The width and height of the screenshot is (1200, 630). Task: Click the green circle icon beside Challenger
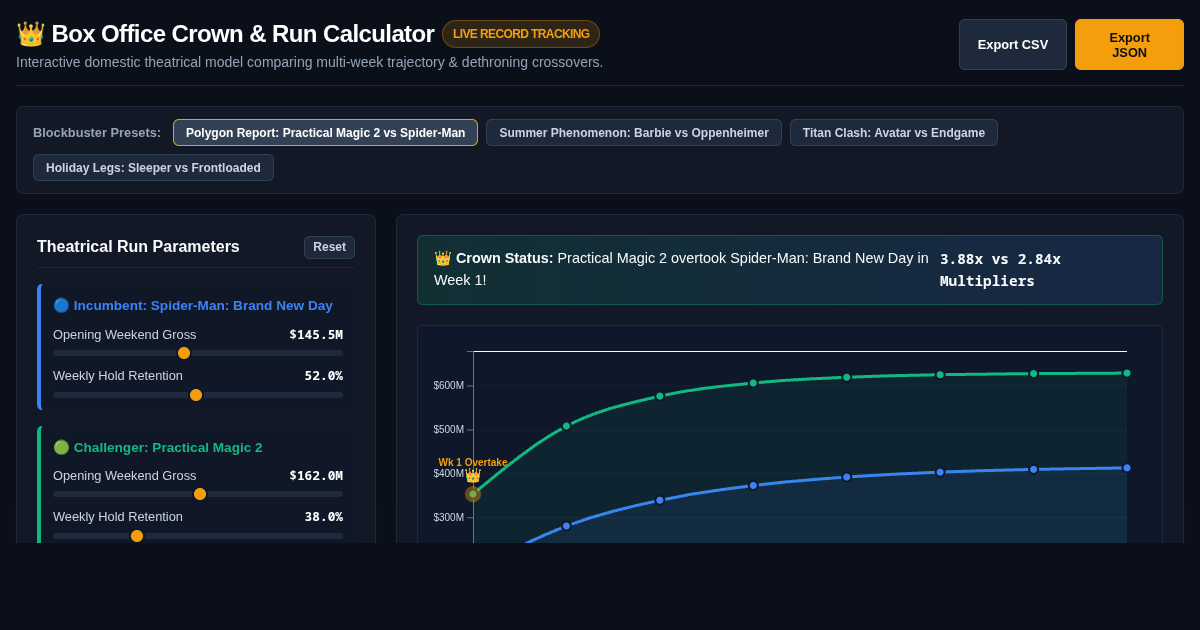click(x=61, y=447)
